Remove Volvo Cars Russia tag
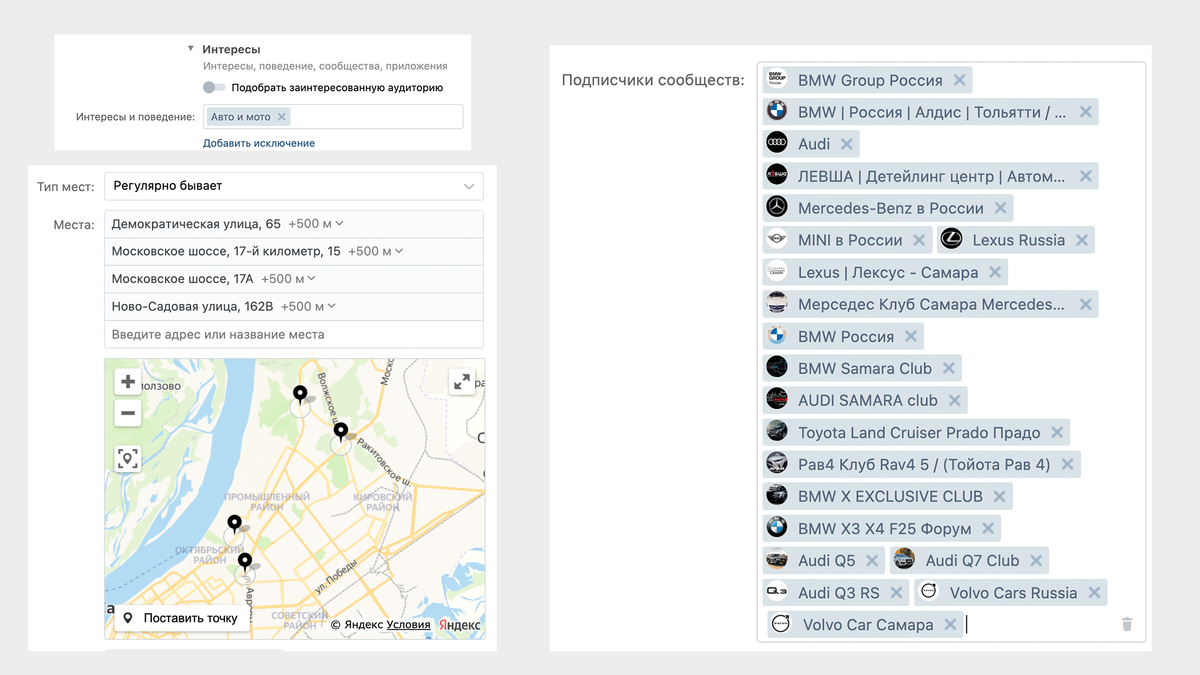The height and width of the screenshot is (675, 1200). pyautogui.click(x=1094, y=592)
